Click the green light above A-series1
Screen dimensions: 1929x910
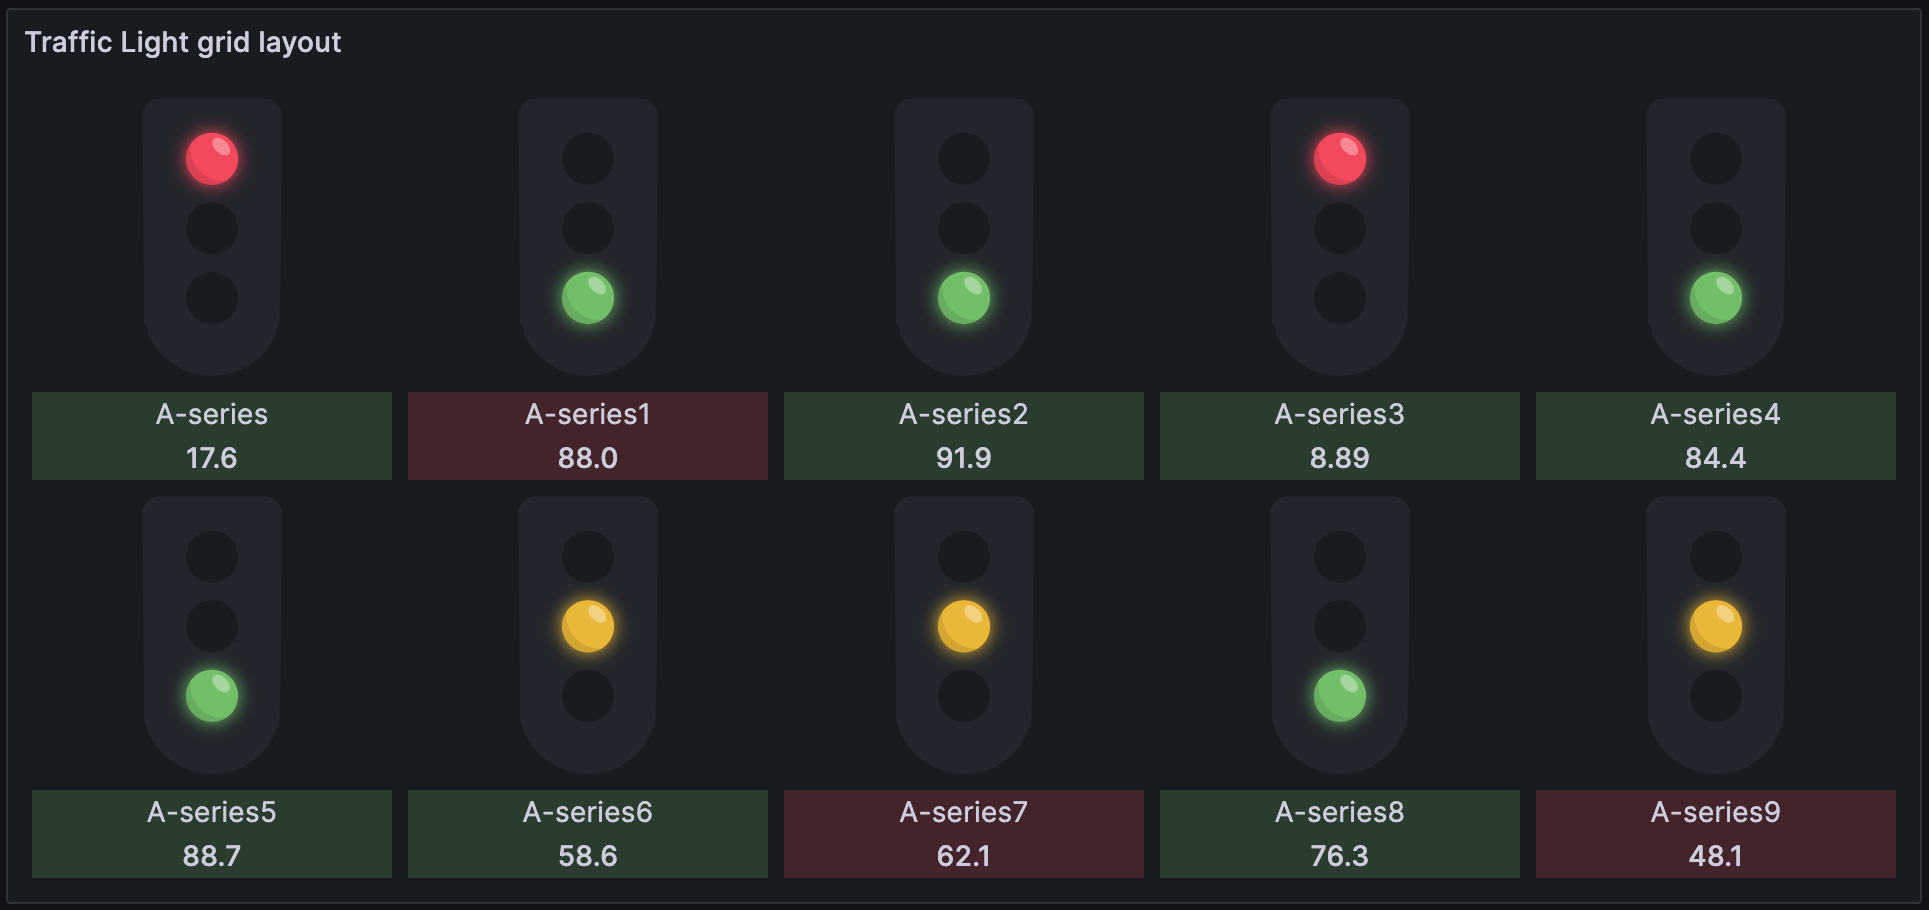point(588,298)
